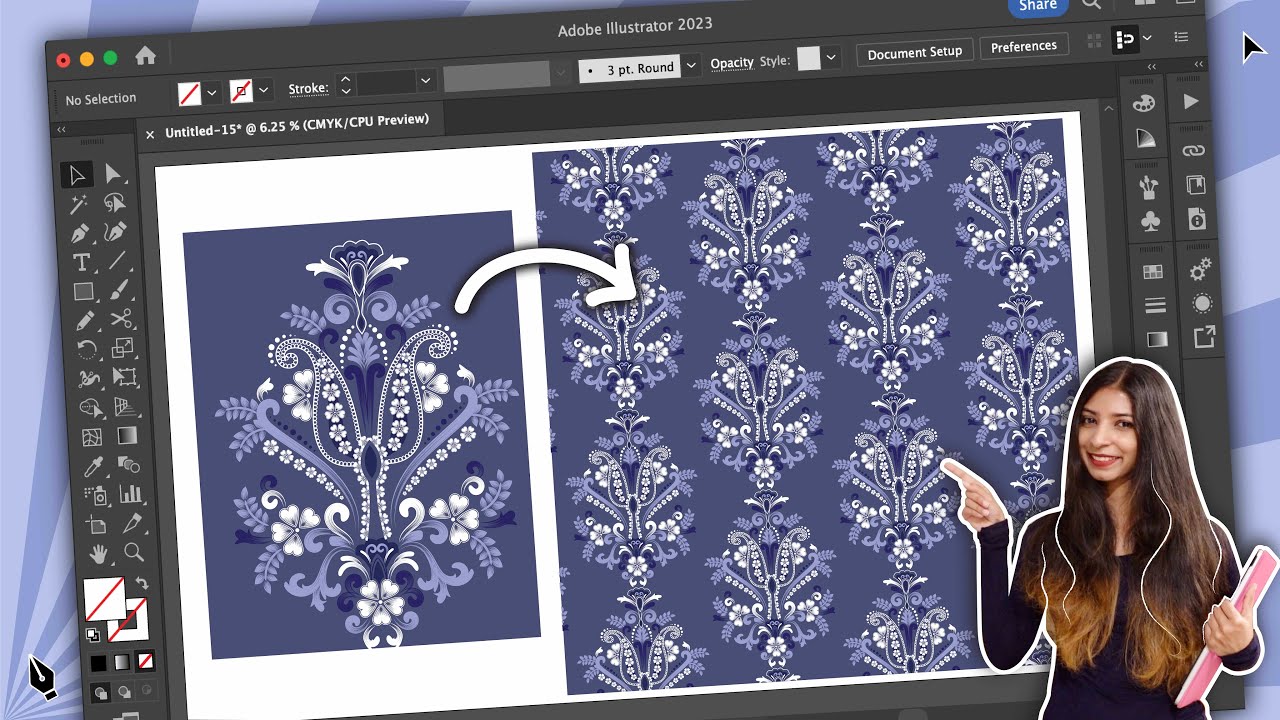Open fill color dropdown in control bar

tap(212, 93)
